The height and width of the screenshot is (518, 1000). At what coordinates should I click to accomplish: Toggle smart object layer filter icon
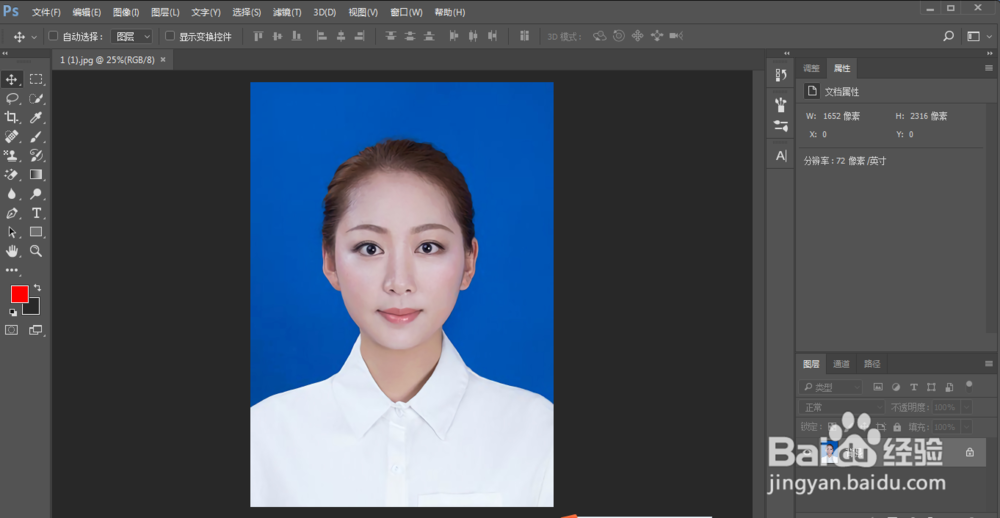949,387
